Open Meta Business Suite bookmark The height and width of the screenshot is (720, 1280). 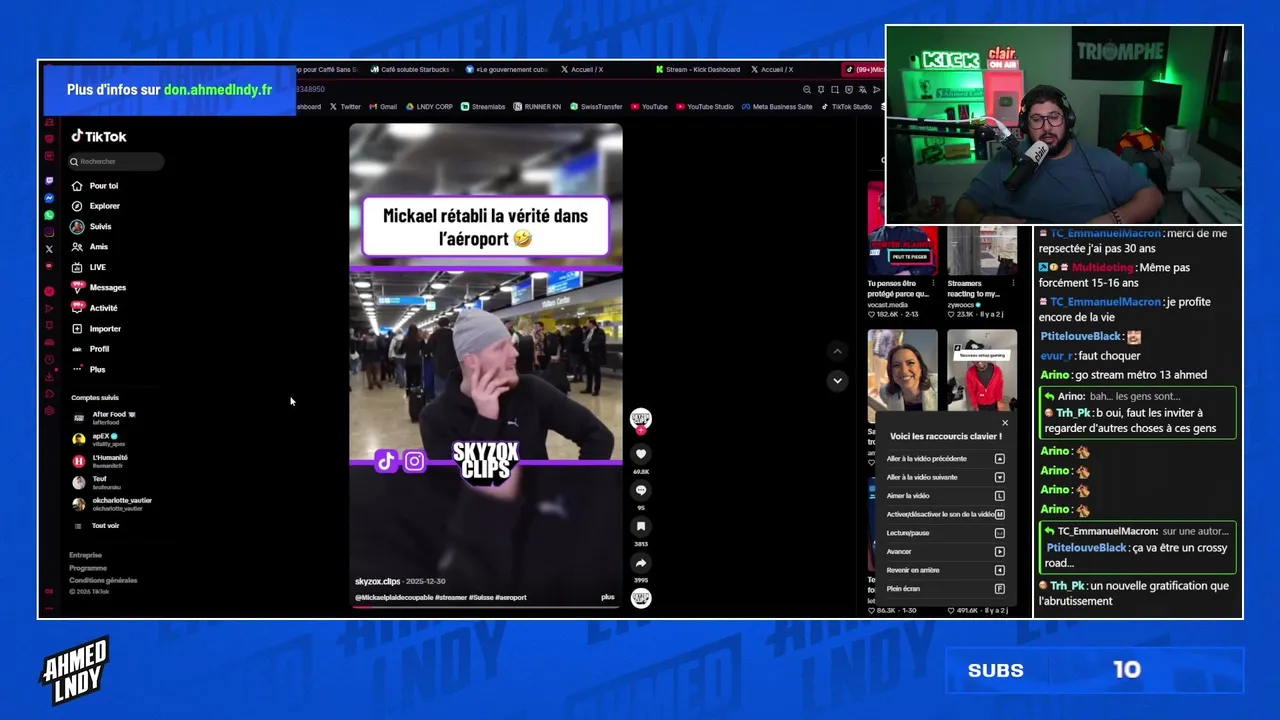coord(777,107)
